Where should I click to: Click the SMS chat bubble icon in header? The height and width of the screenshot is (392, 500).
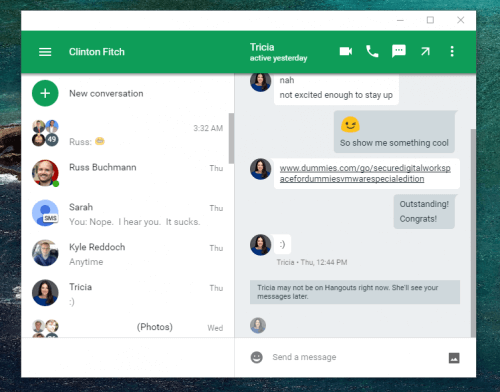pyautogui.click(x=399, y=51)
